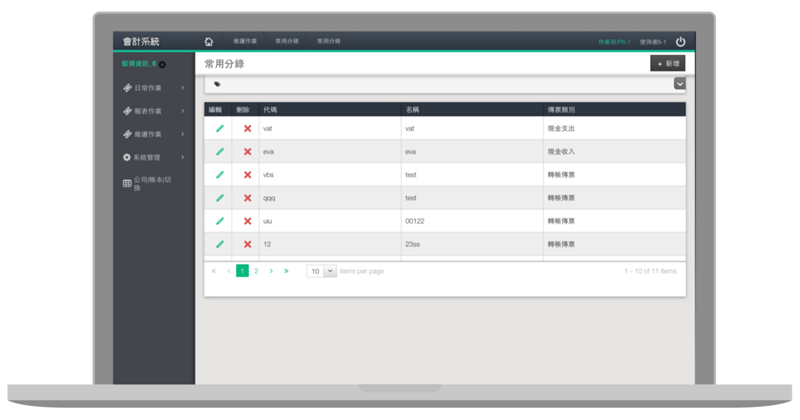Screen dimensions: 800x420
Task: Click the power logout icon
Action: click(681, 41)
